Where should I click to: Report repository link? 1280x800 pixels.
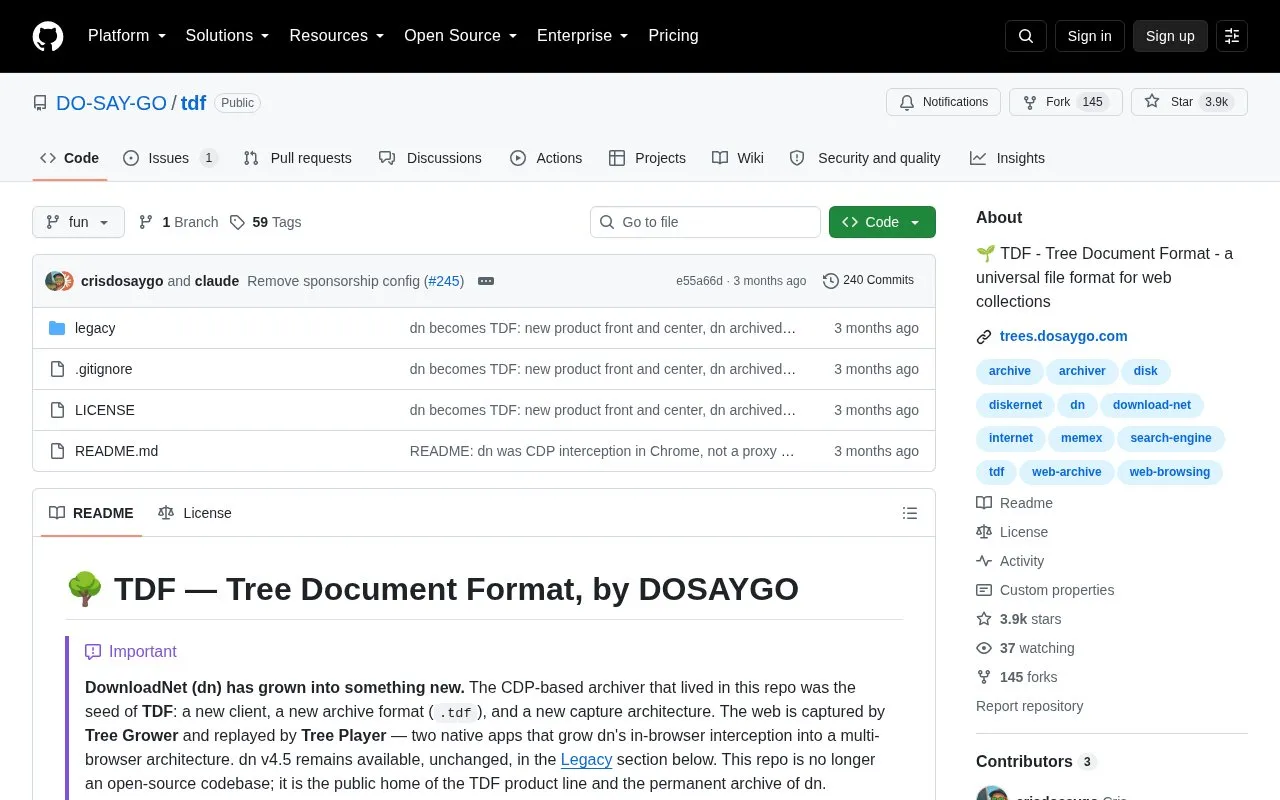tap(1029, 706)
